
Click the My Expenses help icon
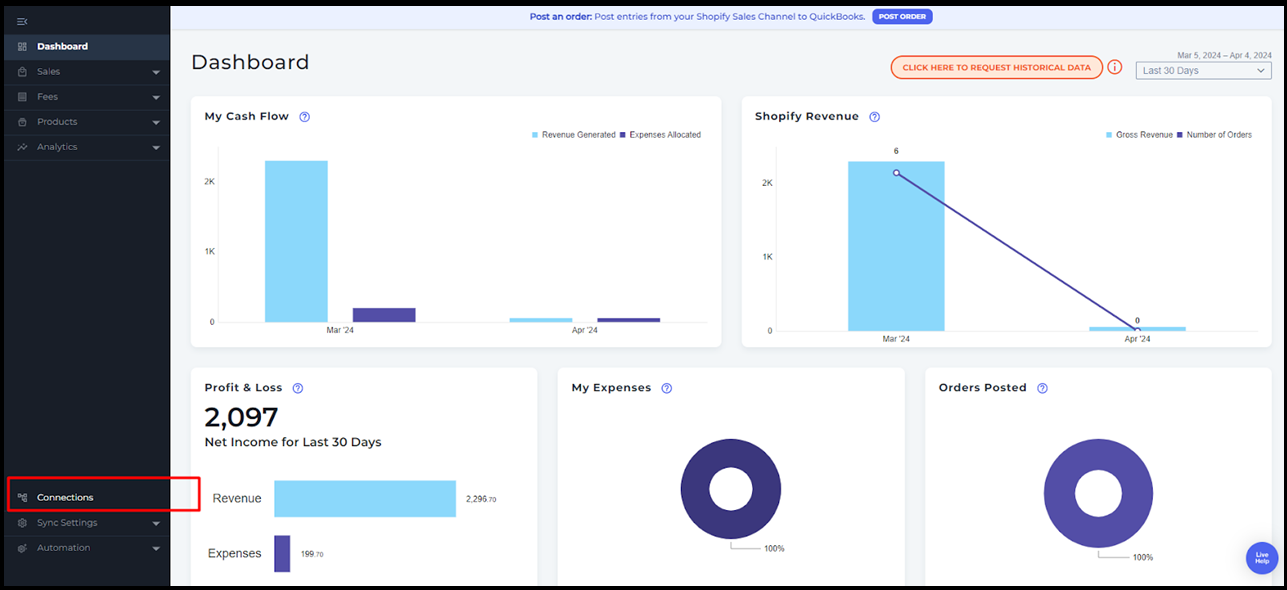pyautogui.click(x=667, y=388)
